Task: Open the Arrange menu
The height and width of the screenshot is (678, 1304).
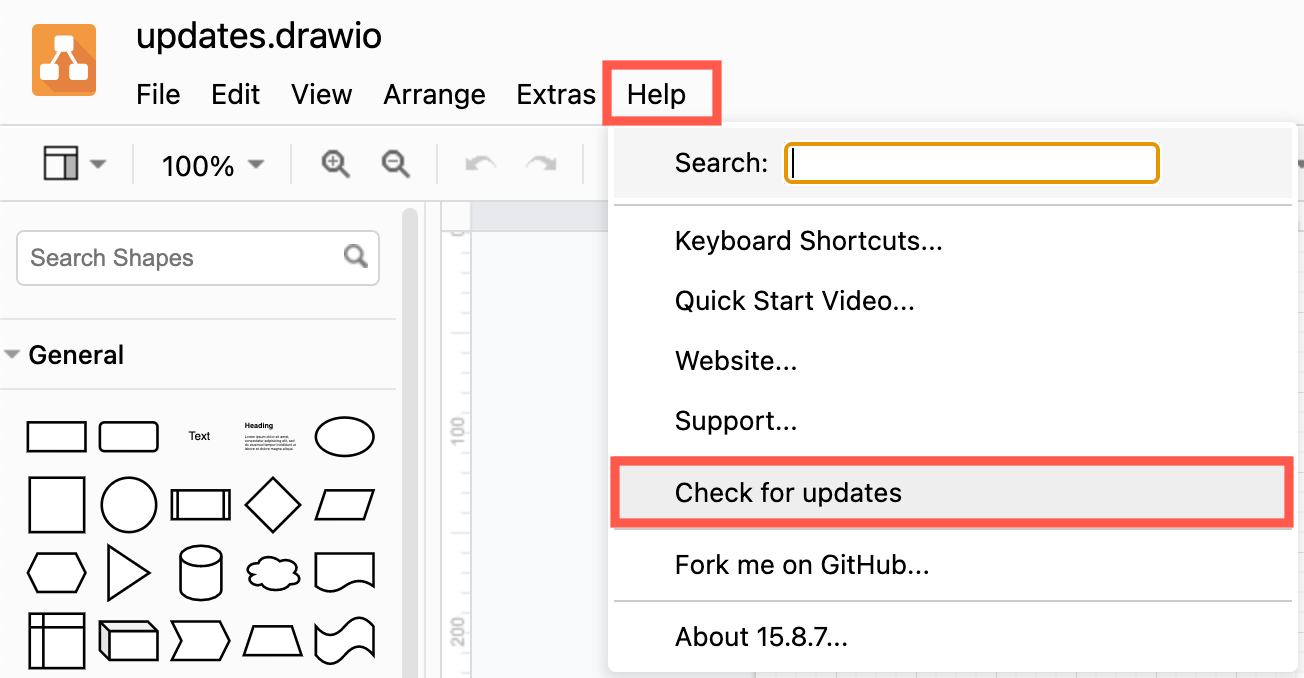Action: coord(434,94)
